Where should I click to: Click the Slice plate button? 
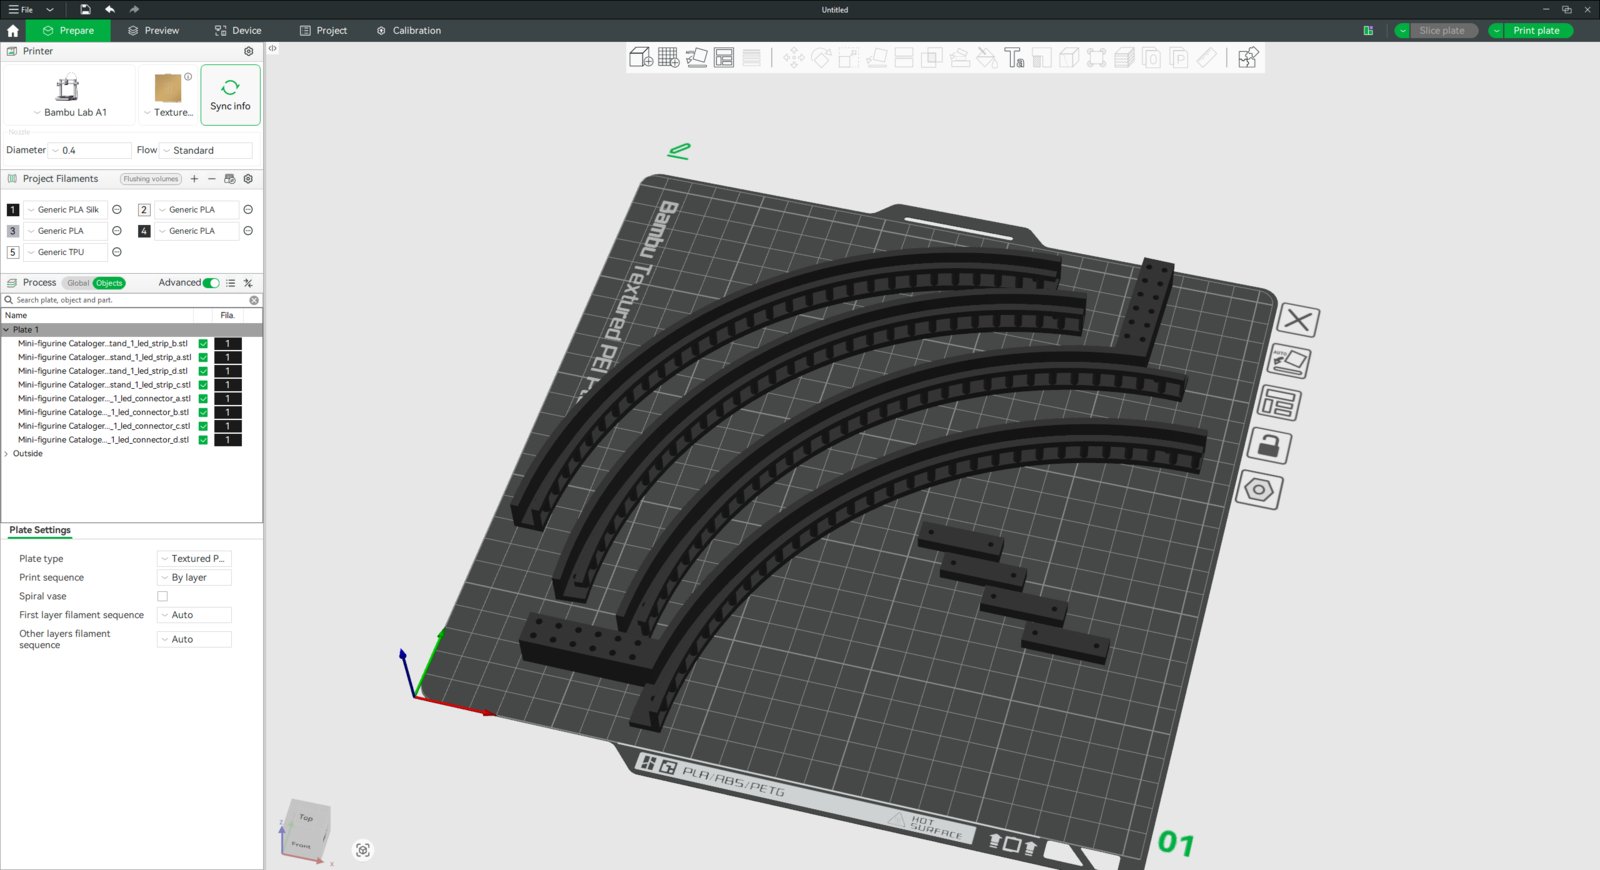pyautogui.click(x=1442, y=31)
